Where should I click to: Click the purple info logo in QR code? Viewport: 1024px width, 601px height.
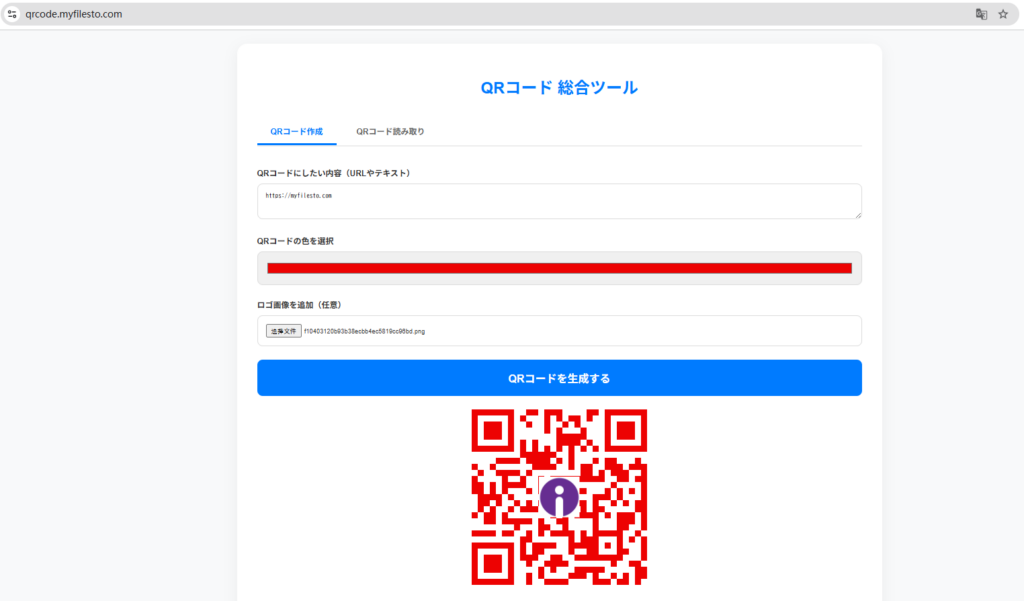click(559, 497)
